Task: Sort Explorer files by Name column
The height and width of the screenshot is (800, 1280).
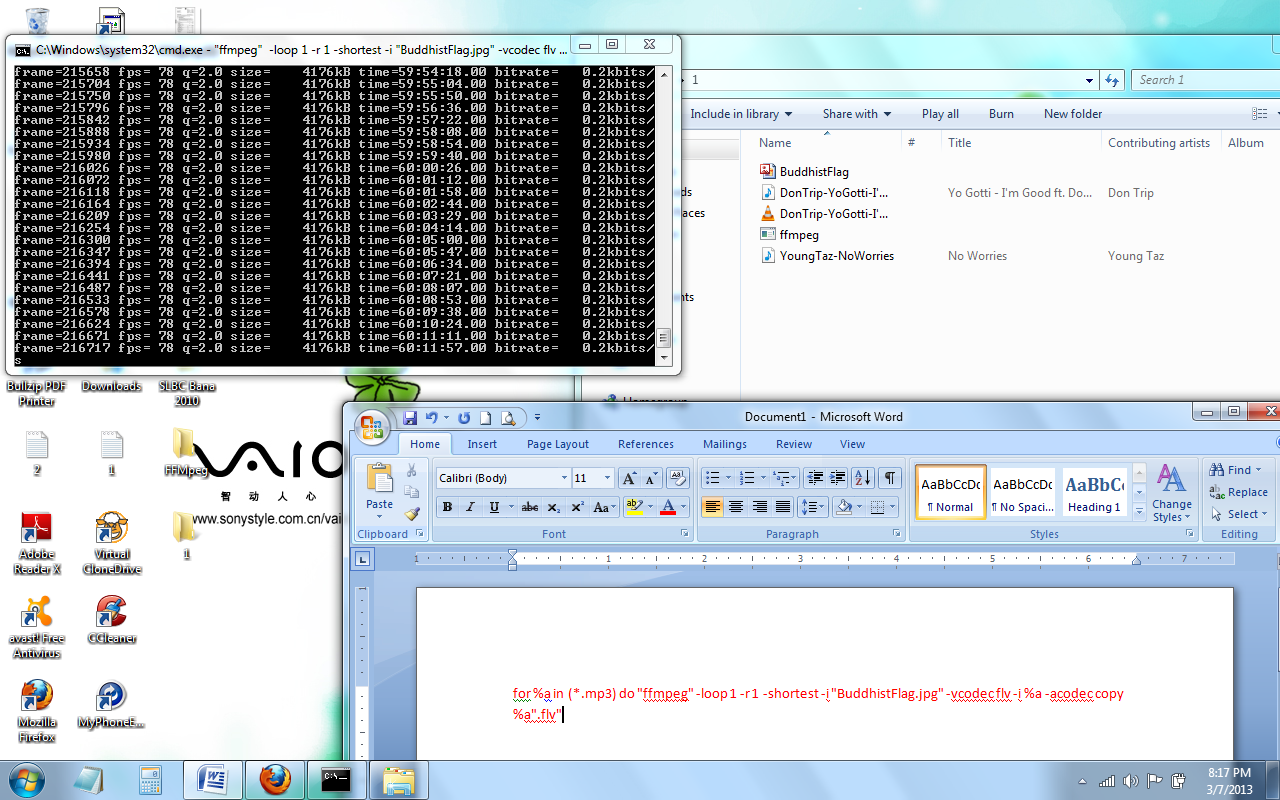Action: [775, 143]
